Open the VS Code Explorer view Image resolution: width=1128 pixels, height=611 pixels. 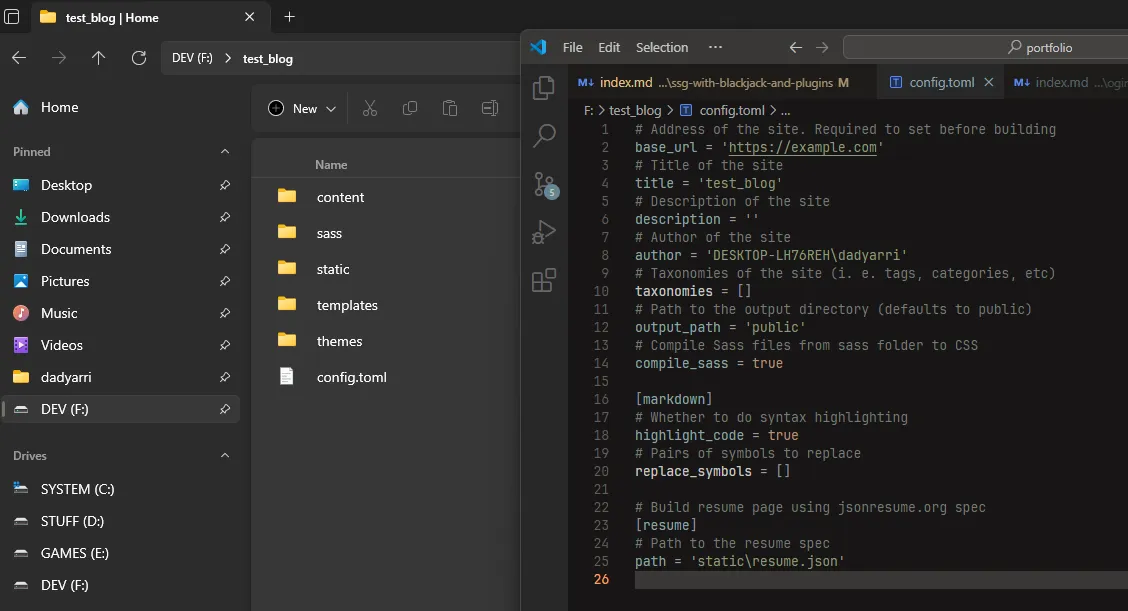[544, 88]
